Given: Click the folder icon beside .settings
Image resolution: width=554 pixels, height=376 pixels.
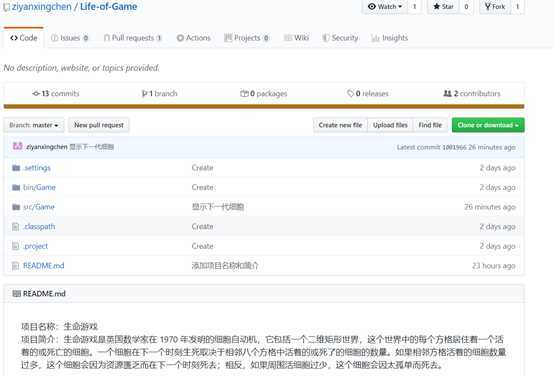Looking at the screenshot, I should (x=16, y=168).
